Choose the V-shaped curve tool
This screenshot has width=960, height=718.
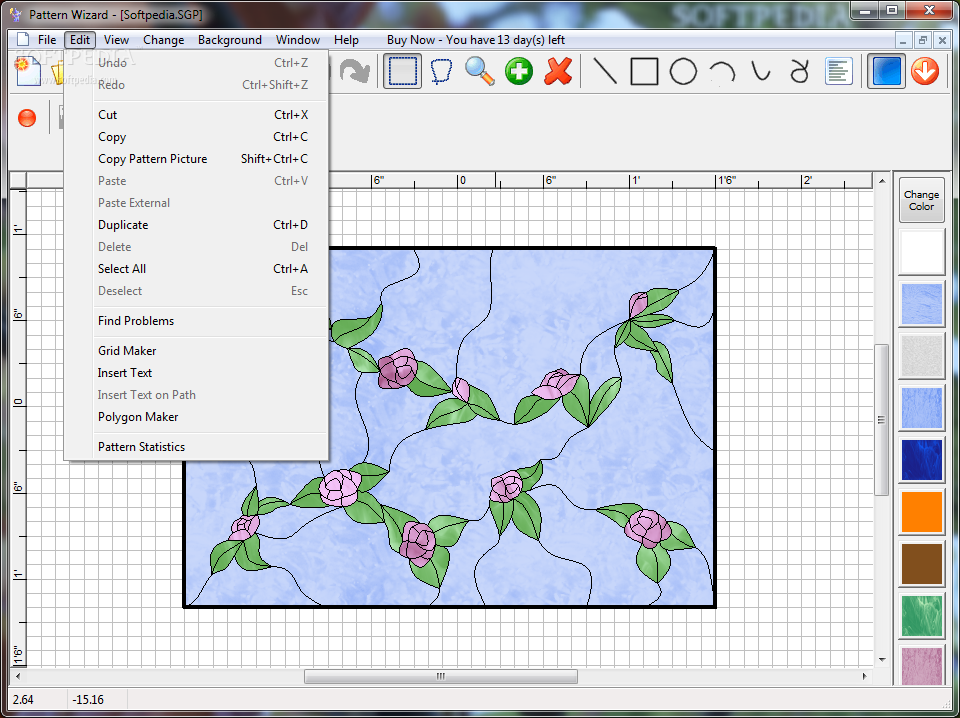[761, 72]
